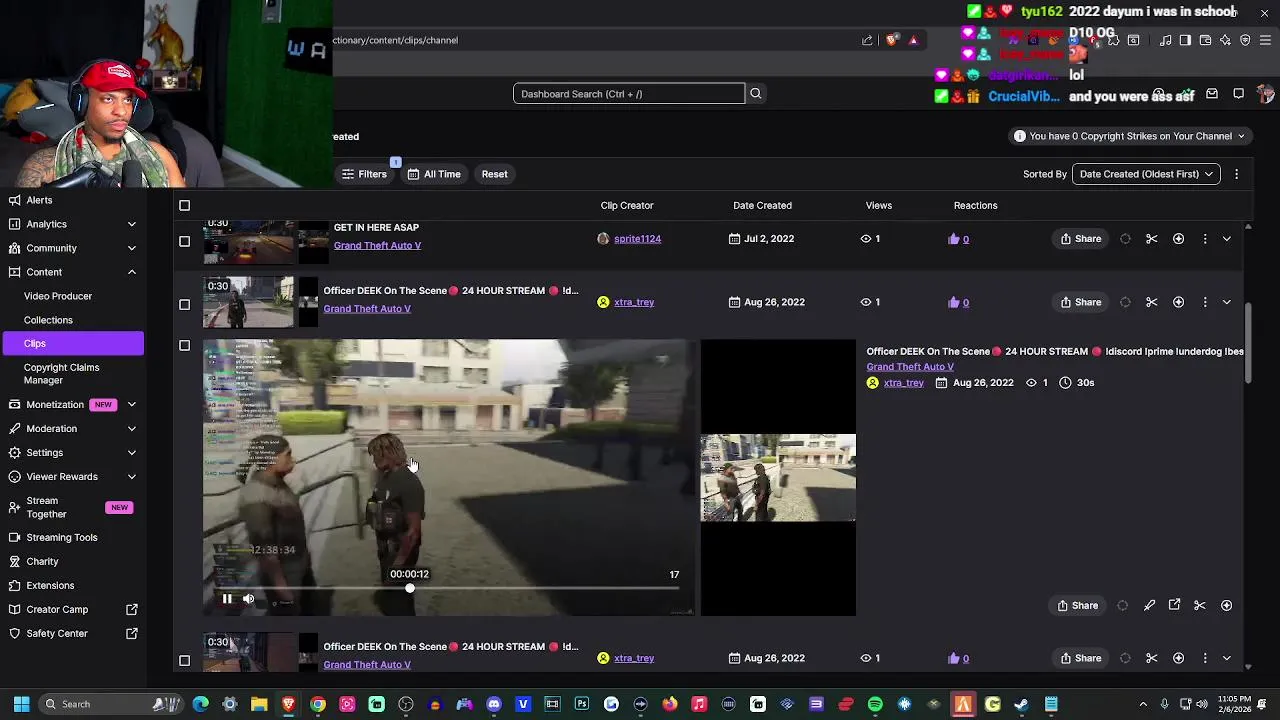
Task: Share the GET IN HERE ASAP clip
Action: click(x=1080, y=239)
